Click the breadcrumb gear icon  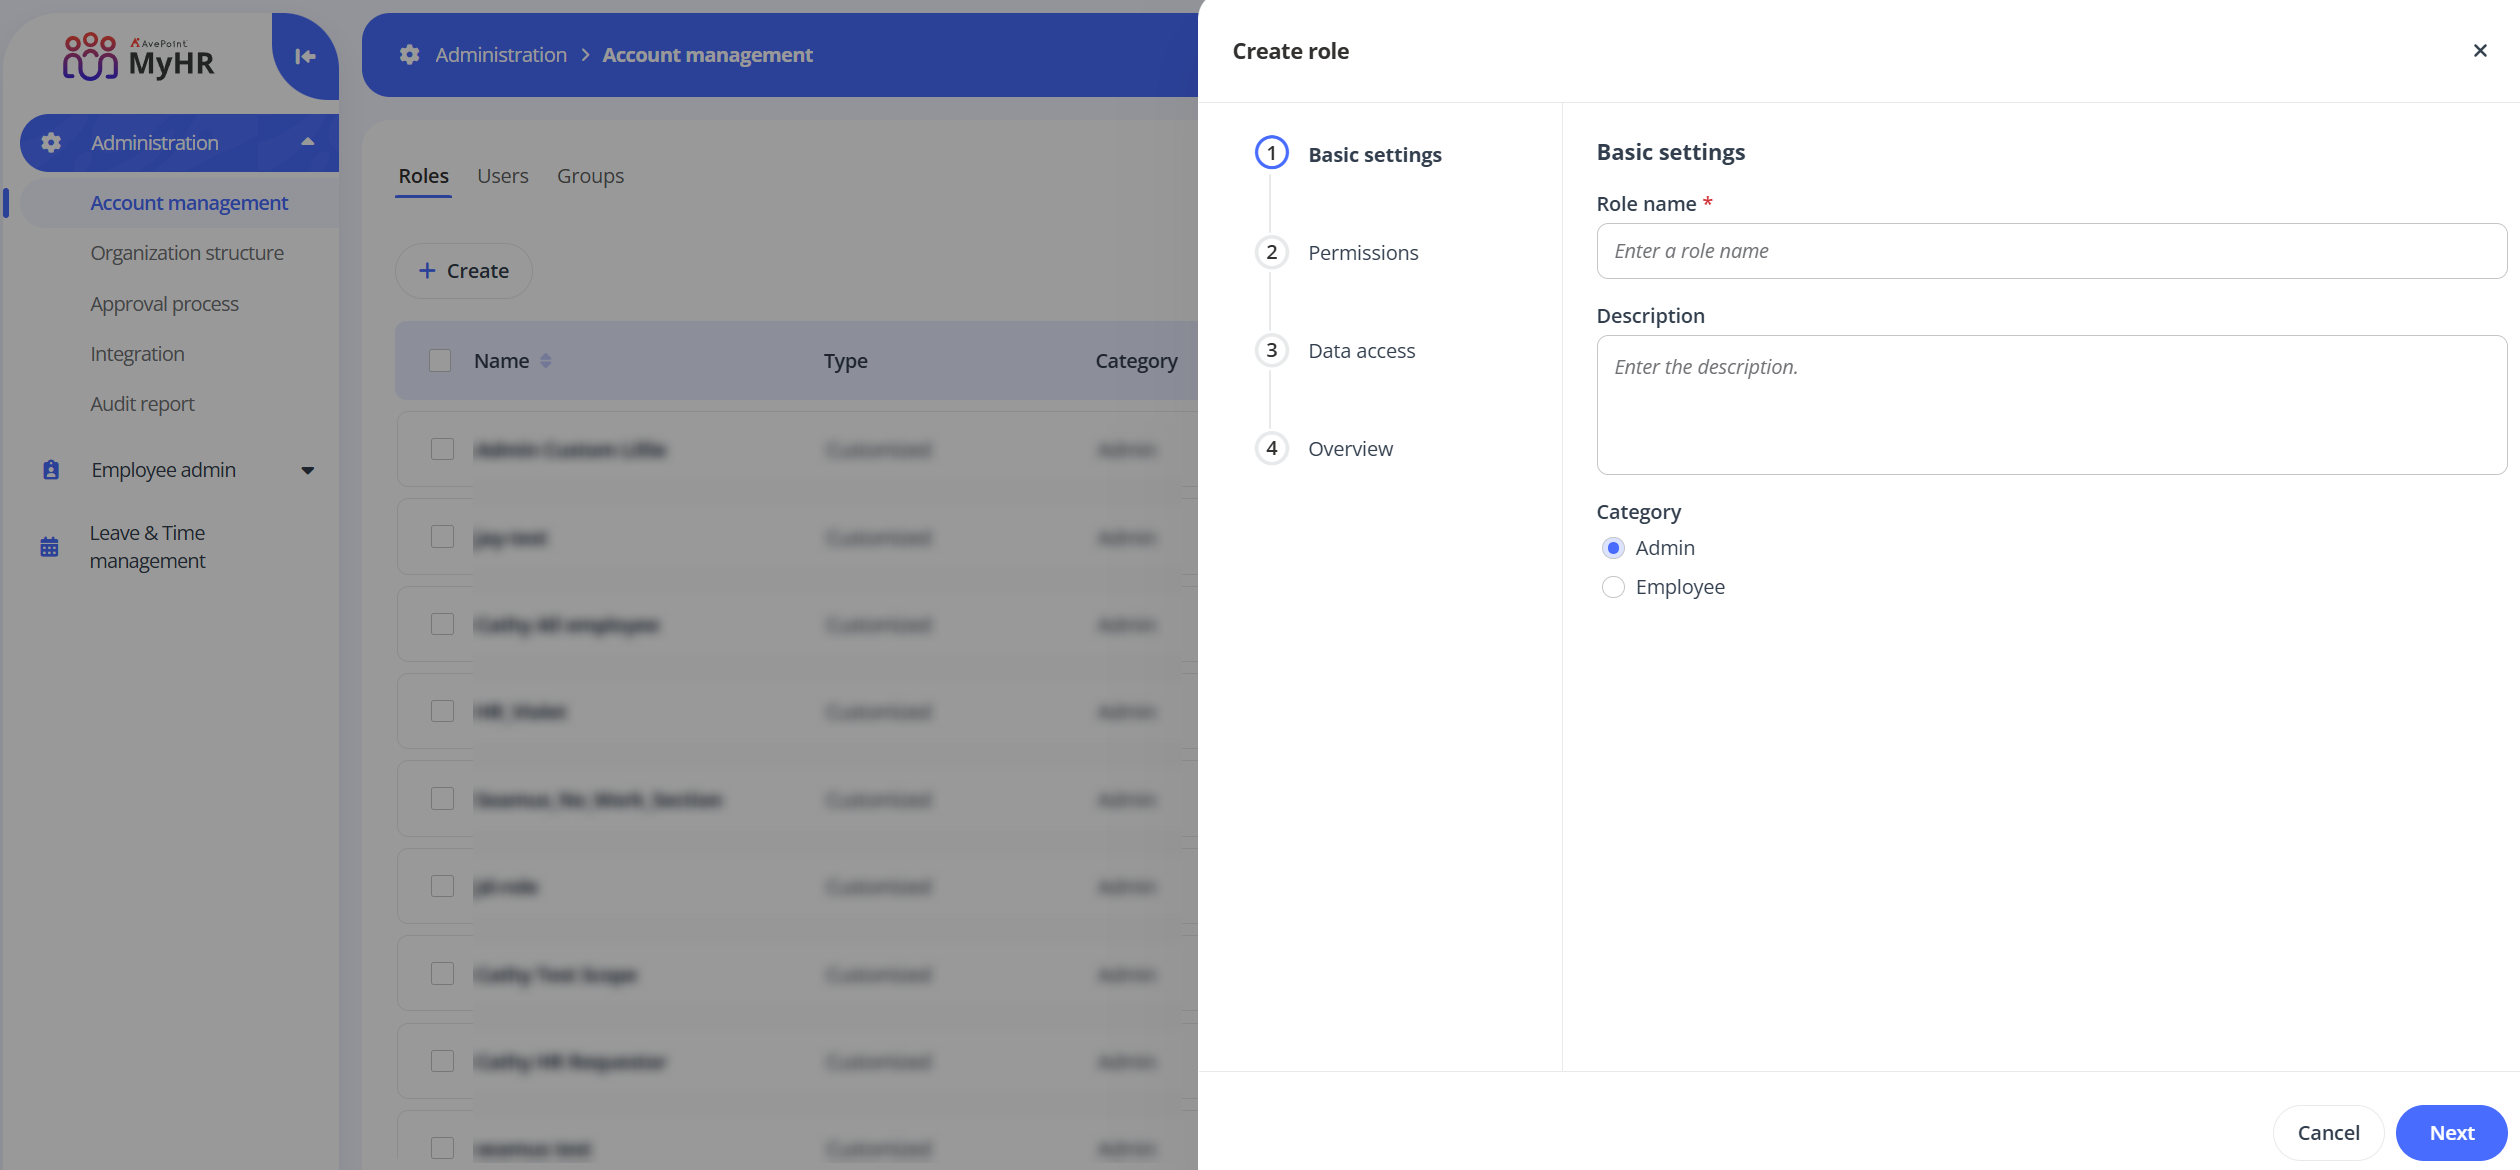pyautogui.click(x=409, y=55)
